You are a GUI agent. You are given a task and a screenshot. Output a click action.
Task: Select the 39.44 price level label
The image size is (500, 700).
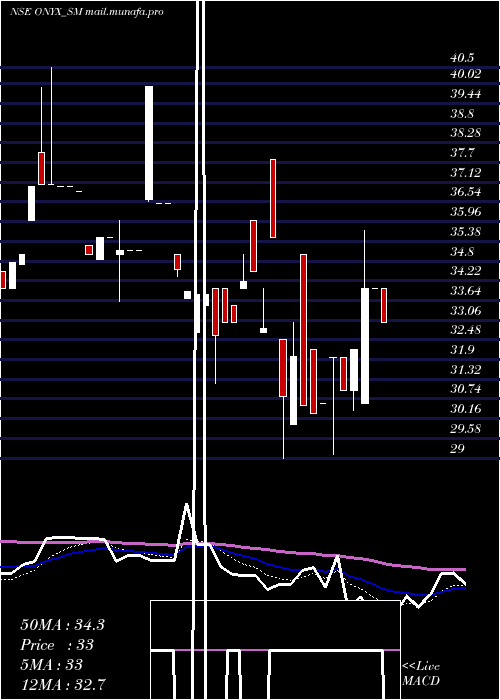(x=466, y=93)
